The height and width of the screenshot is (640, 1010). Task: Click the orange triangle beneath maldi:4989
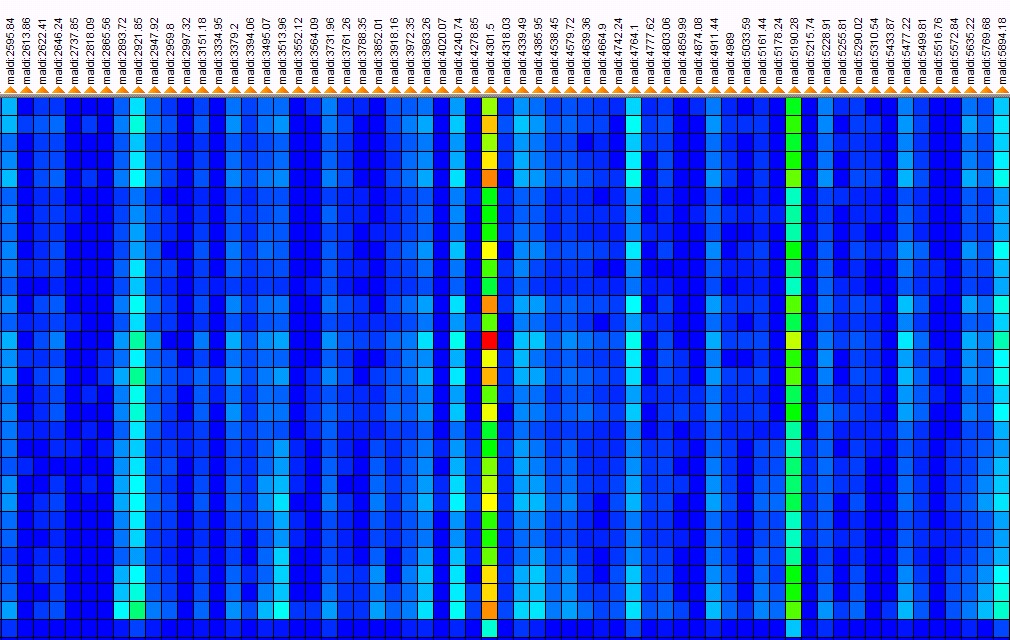731,90
